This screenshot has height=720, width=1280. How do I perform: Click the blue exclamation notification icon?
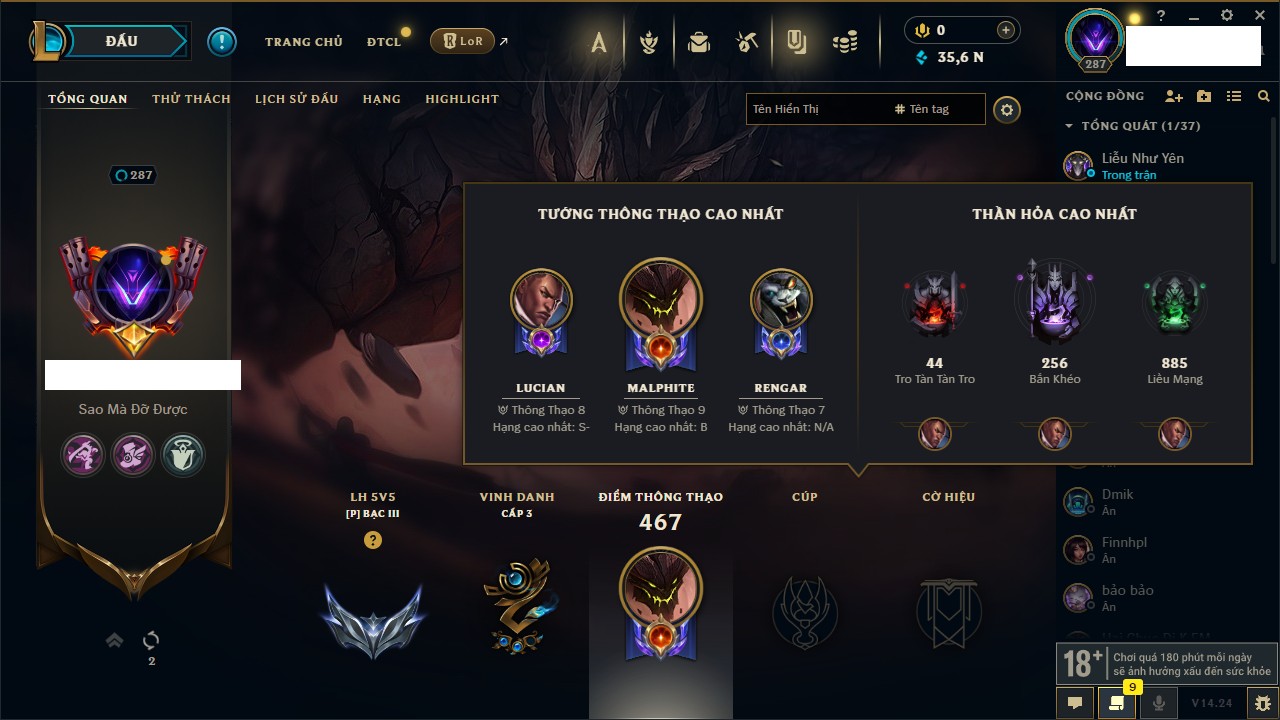pos(222,42)
